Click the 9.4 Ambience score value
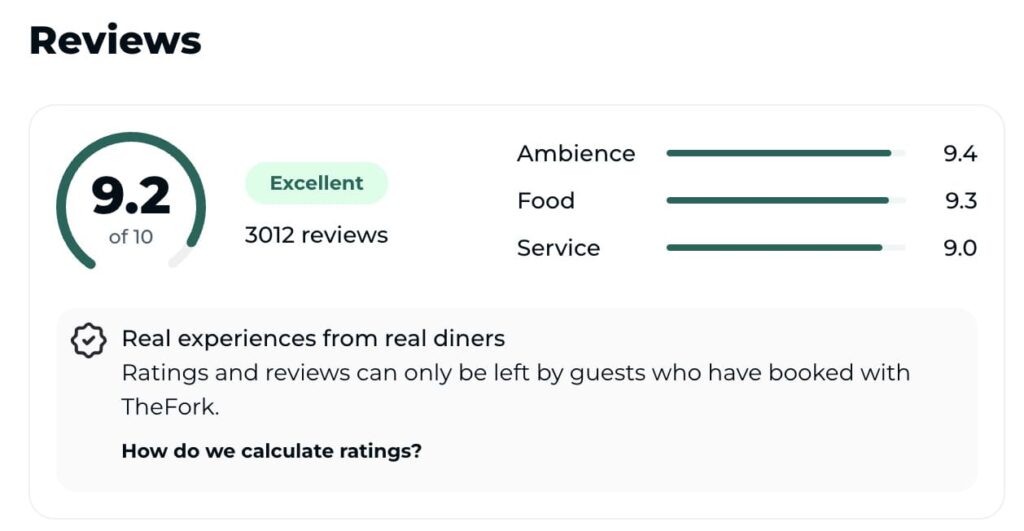The width and height of the screenshot is (1024, 531). 960,153
